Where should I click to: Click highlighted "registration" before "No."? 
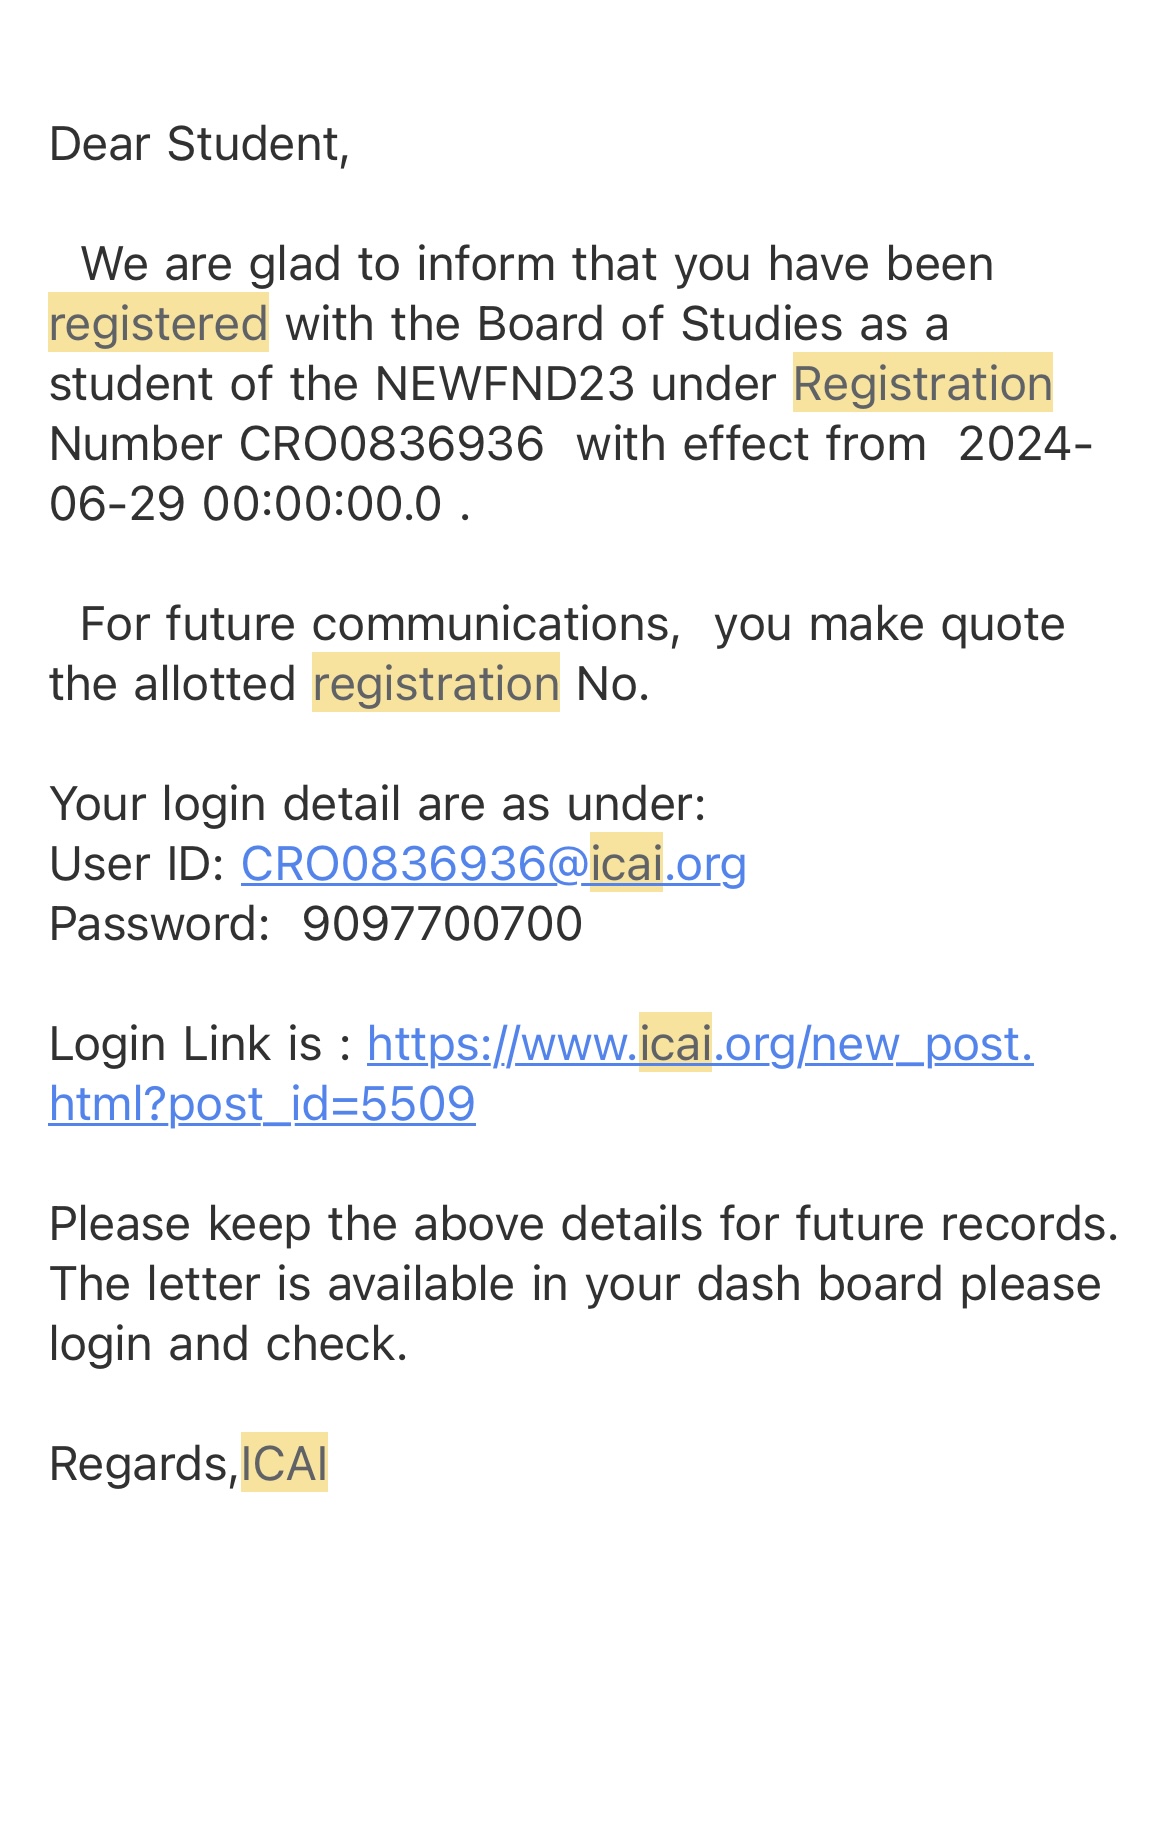point(435,684)
